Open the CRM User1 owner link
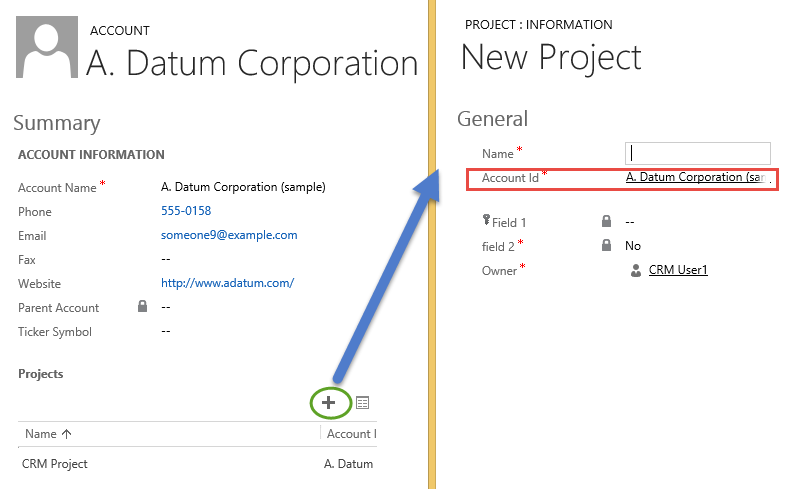 pos(678,270)
